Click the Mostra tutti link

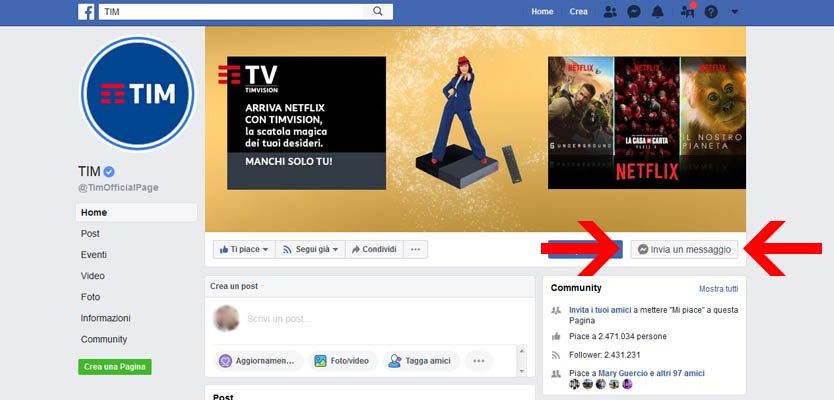(719, 289)
